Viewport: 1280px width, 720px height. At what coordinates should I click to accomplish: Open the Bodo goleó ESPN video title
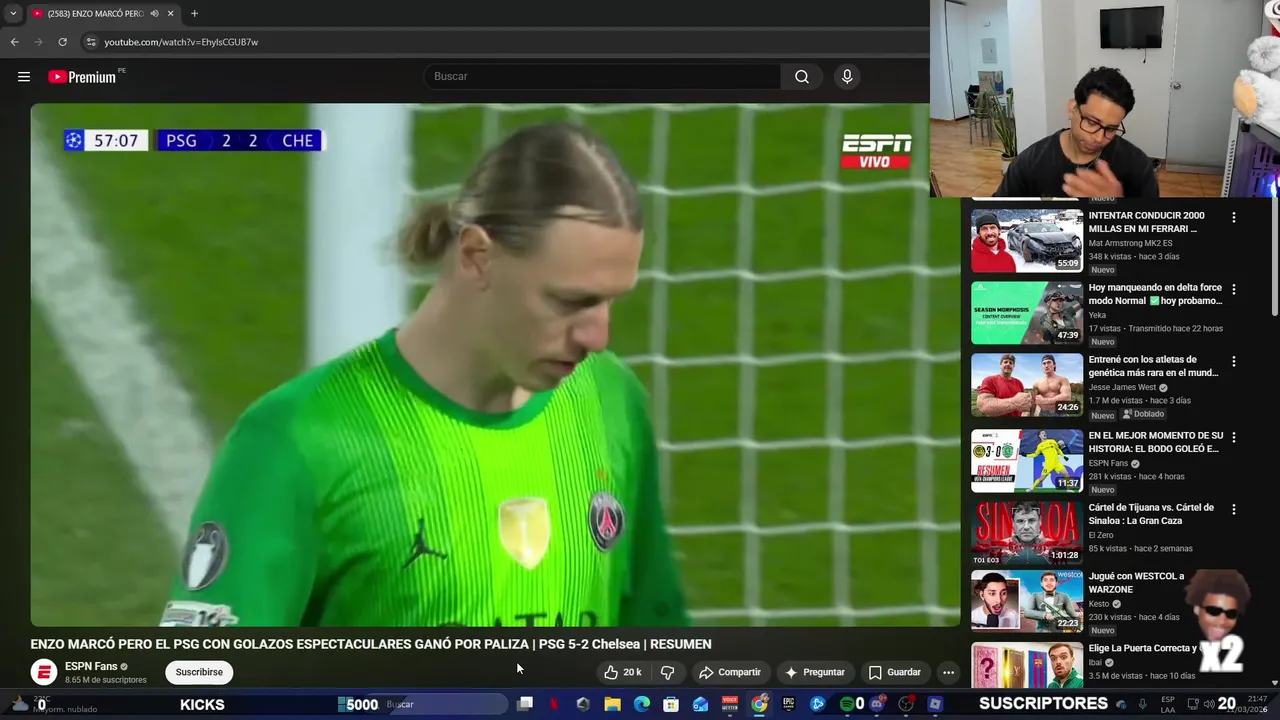coord(1155,442)
